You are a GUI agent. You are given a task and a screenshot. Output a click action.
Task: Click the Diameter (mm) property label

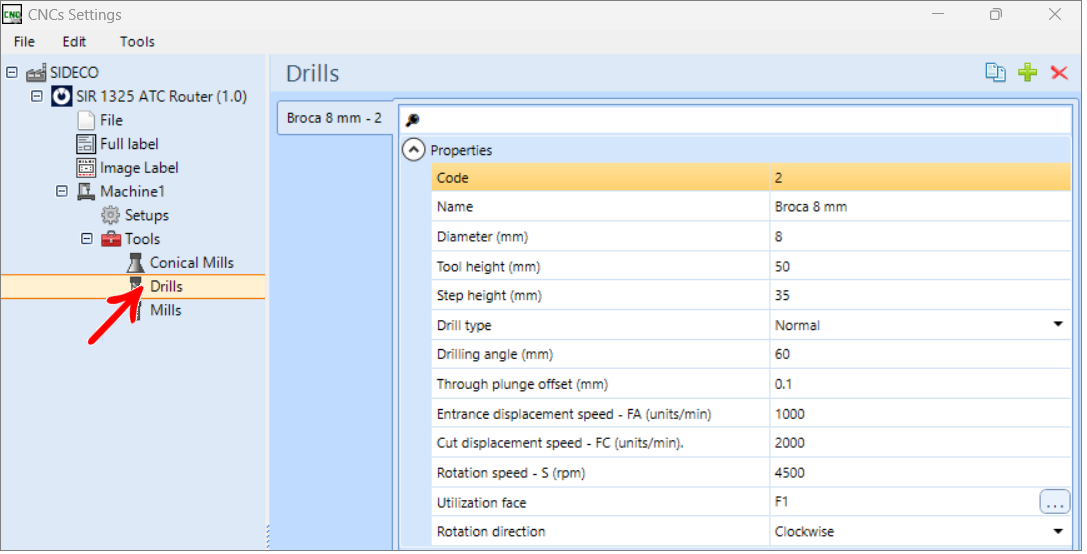pyautogui.click(x=482, y=237)
